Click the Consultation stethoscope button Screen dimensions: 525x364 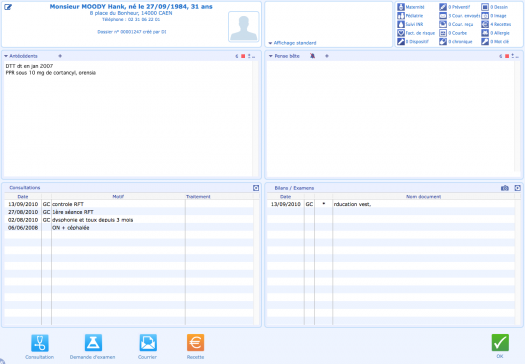[40, 347]
